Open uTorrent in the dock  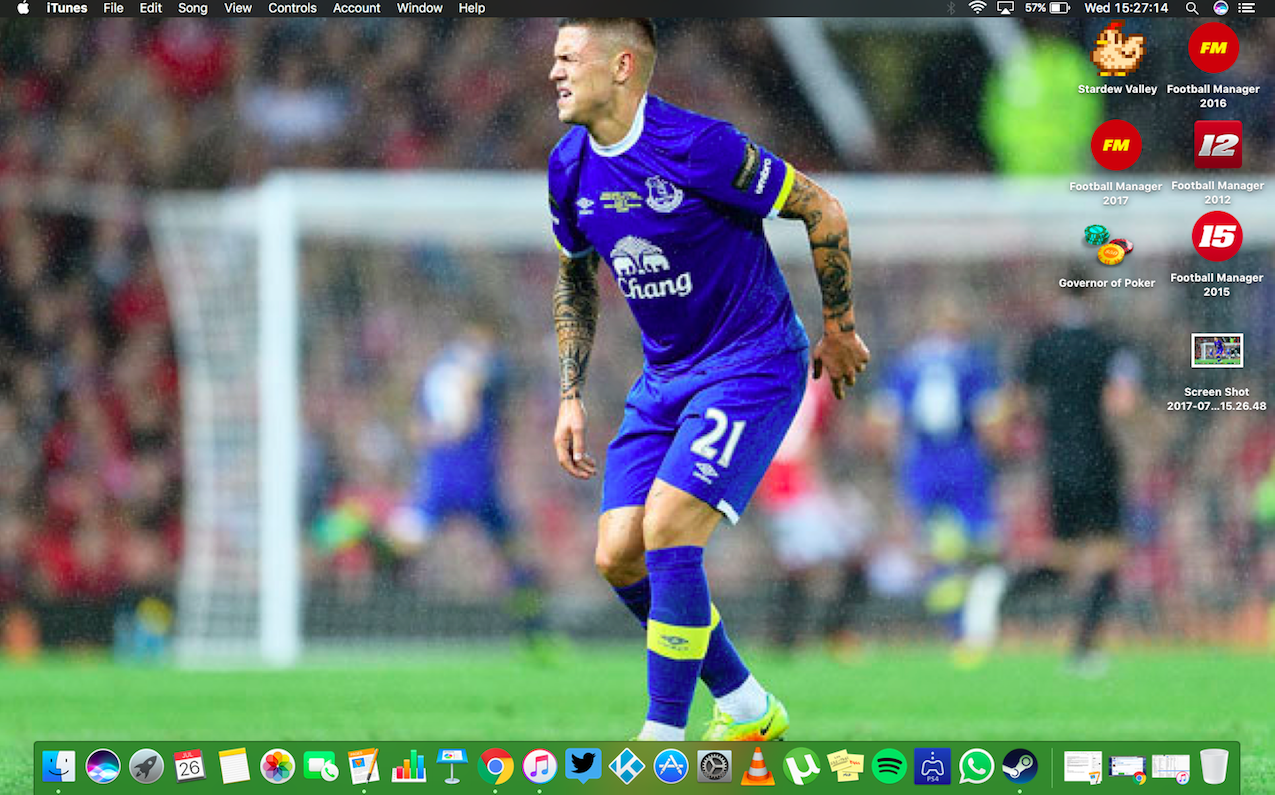tap(802, 767)
